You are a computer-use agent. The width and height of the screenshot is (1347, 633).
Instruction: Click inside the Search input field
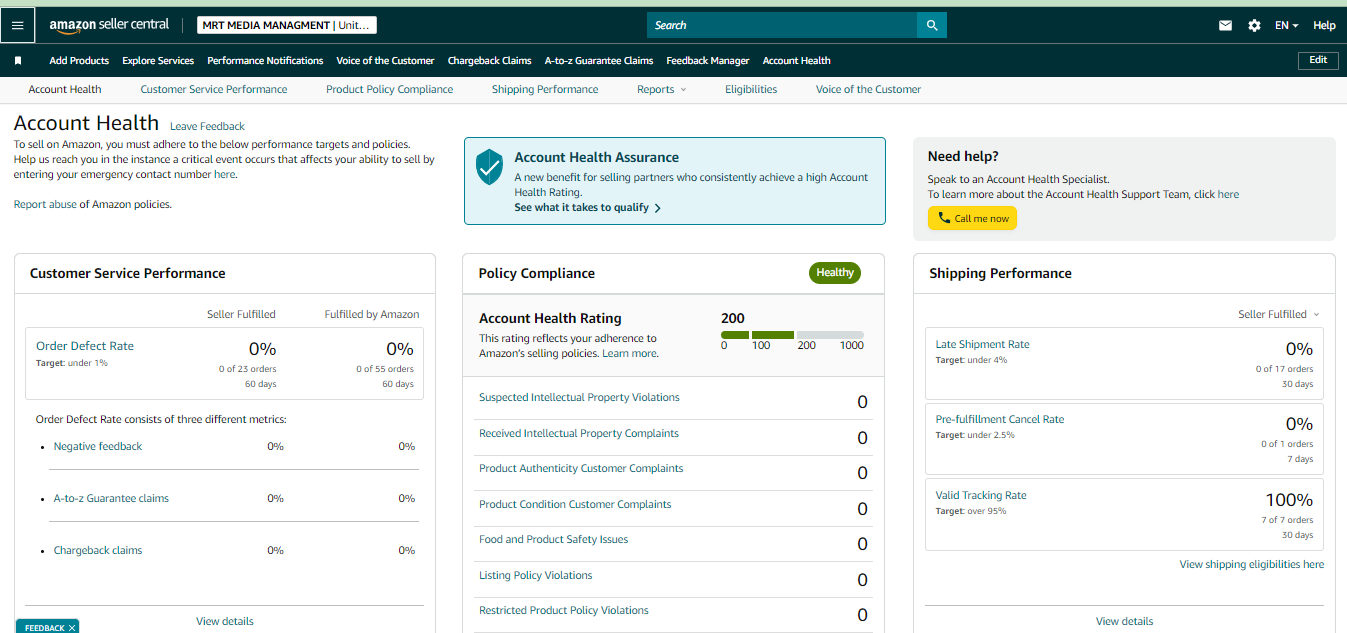tap(782, 25)
